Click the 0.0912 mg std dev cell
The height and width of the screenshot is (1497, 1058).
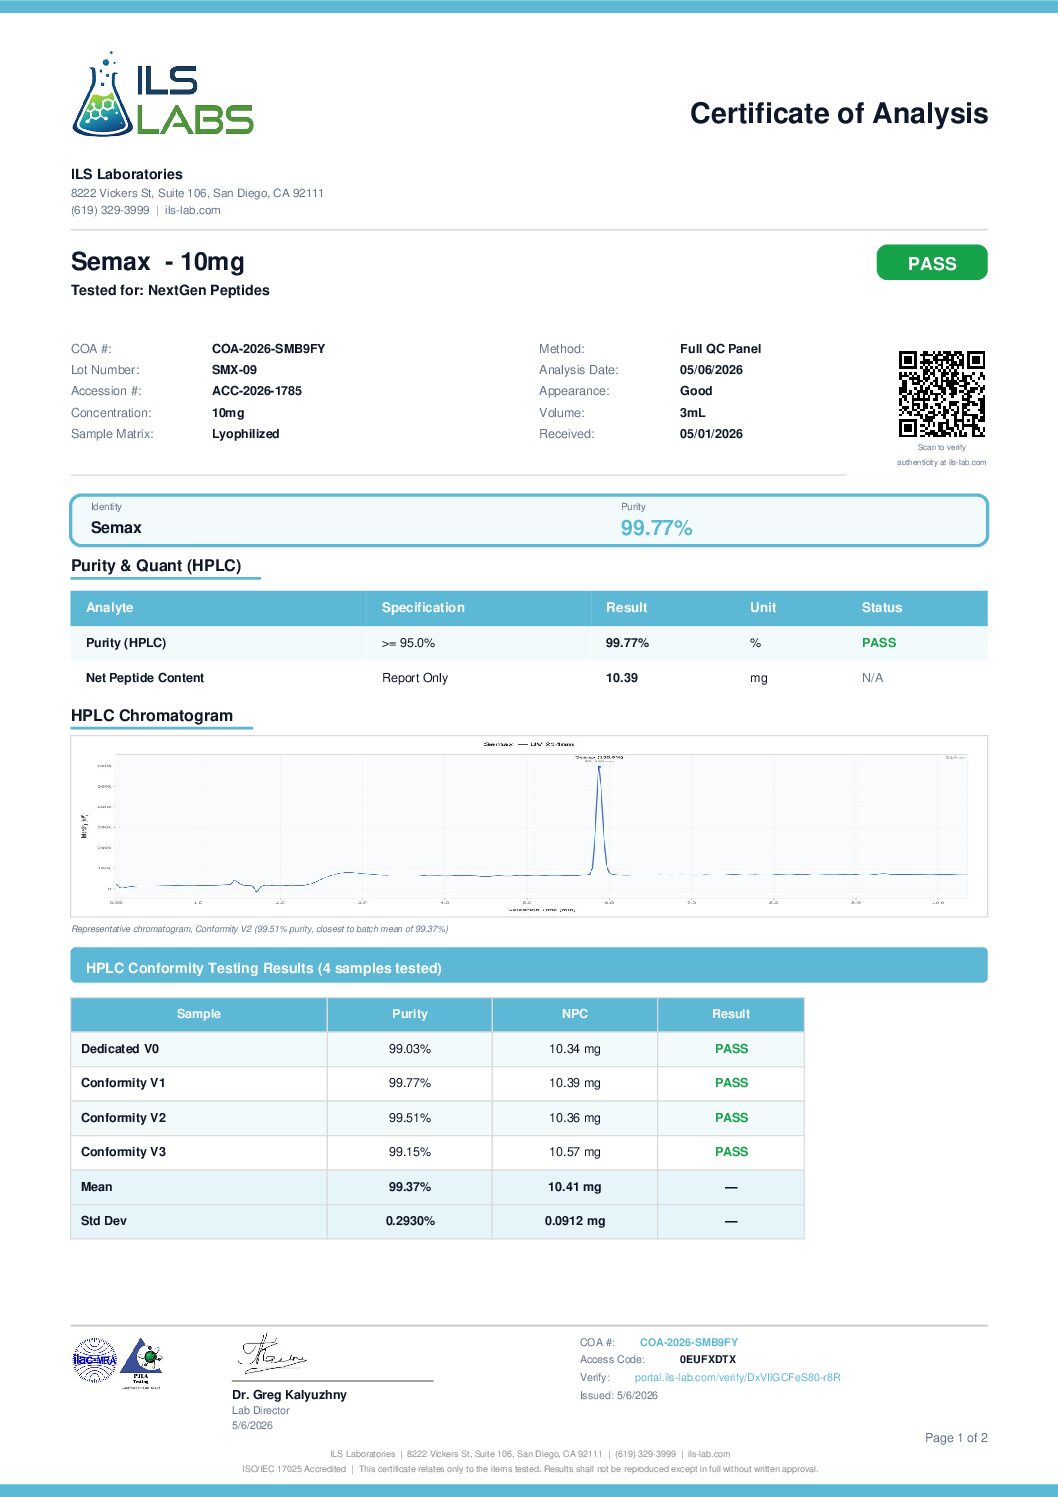(x=575, y=1221)
